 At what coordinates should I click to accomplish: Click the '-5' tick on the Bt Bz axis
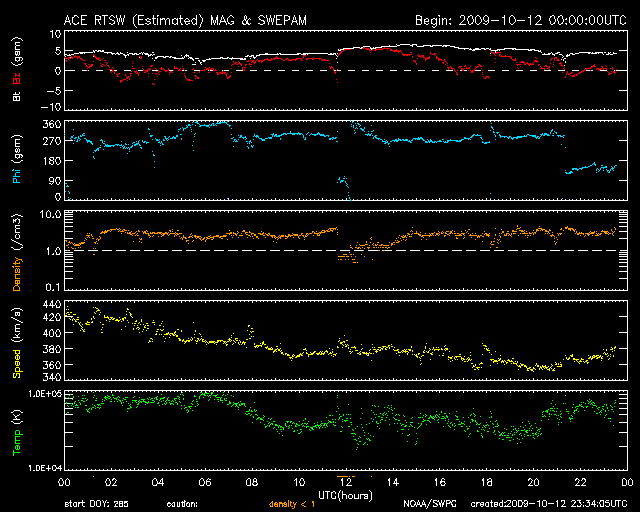54,90
